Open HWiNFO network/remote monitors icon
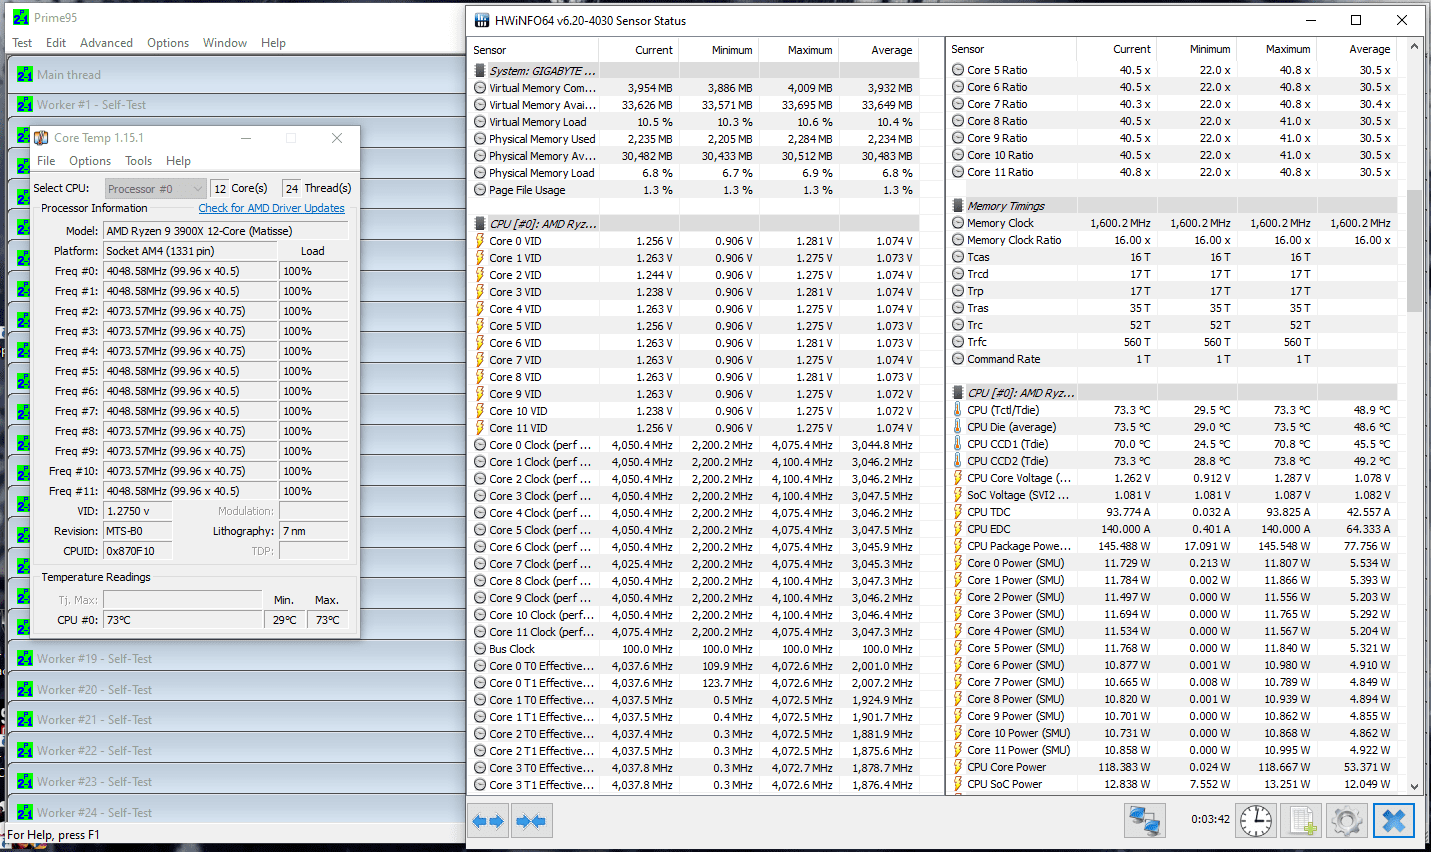 click(x=1144, y=821)
